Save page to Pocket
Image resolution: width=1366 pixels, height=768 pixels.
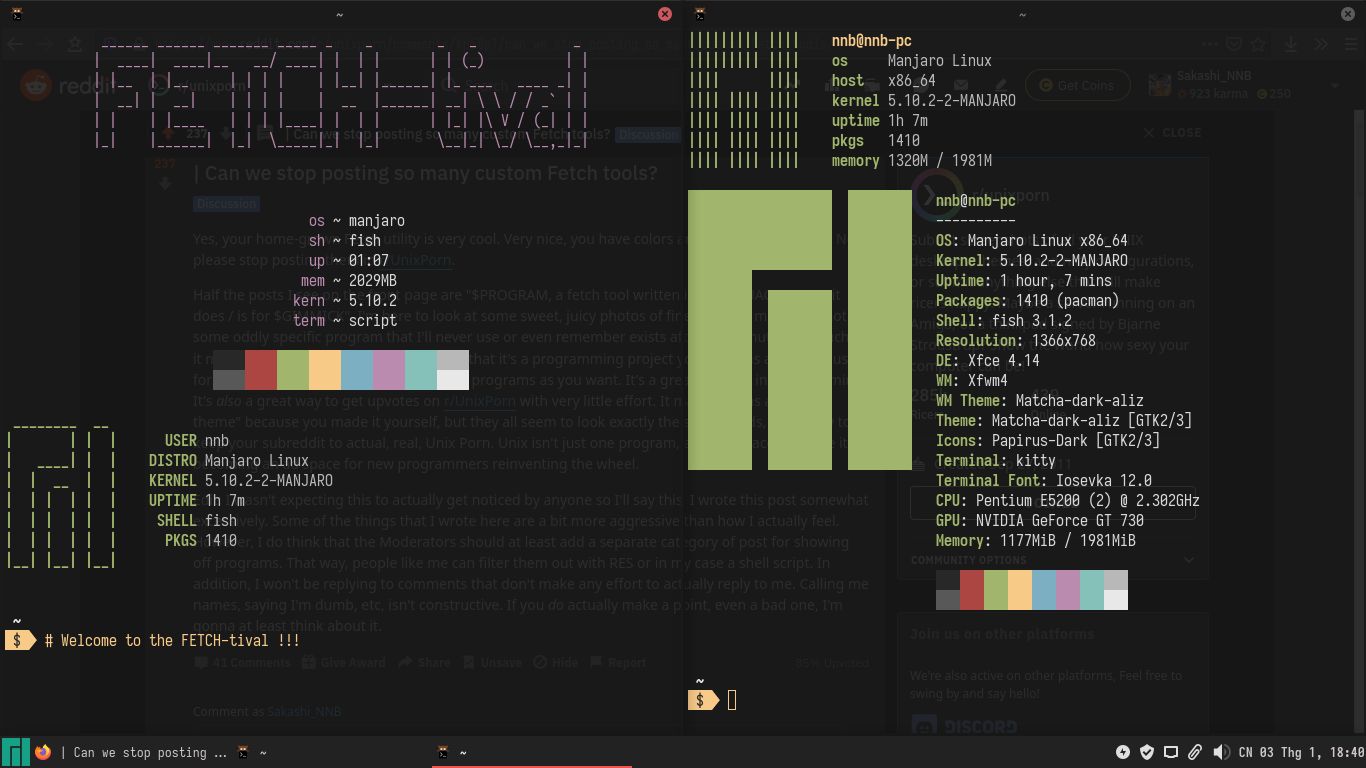(1234, 43)
